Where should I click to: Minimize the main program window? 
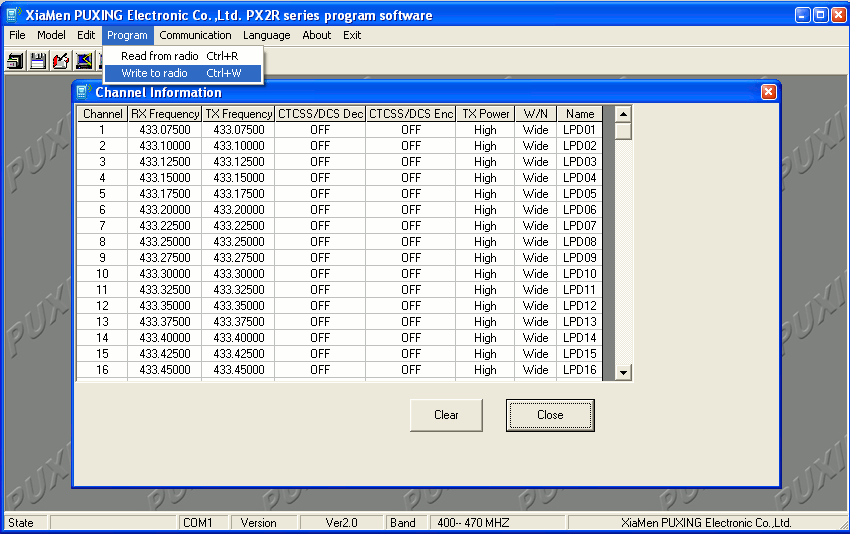[803, 15]
